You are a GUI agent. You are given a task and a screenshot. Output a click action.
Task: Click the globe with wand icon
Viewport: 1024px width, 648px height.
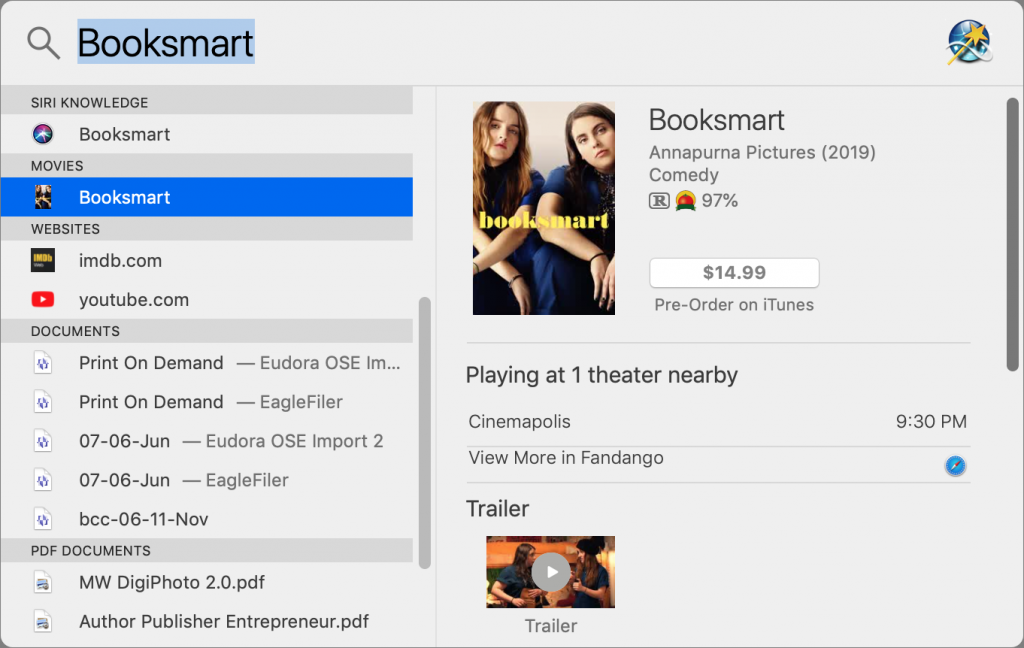pos(969,42)
